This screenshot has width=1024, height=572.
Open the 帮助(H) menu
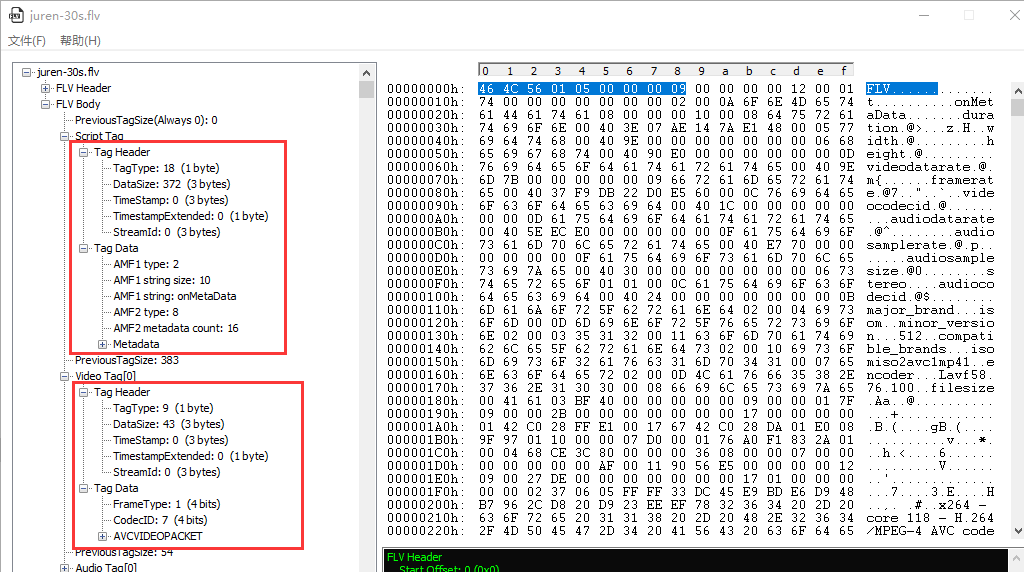(x=80, y=41)
